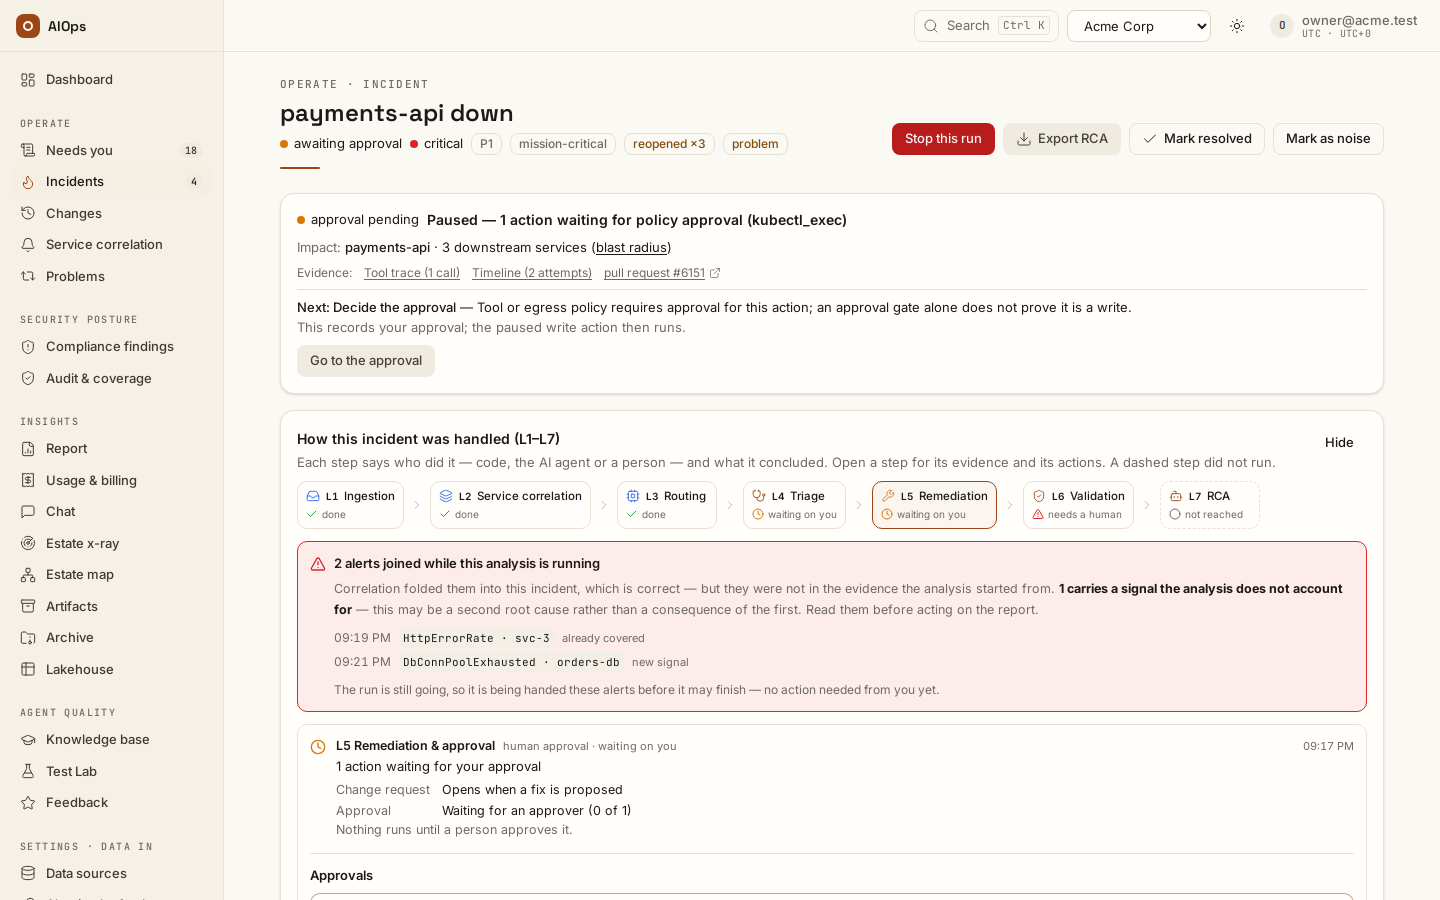Click the Estate map network icon
The image size is (1440, 900).
28,575
